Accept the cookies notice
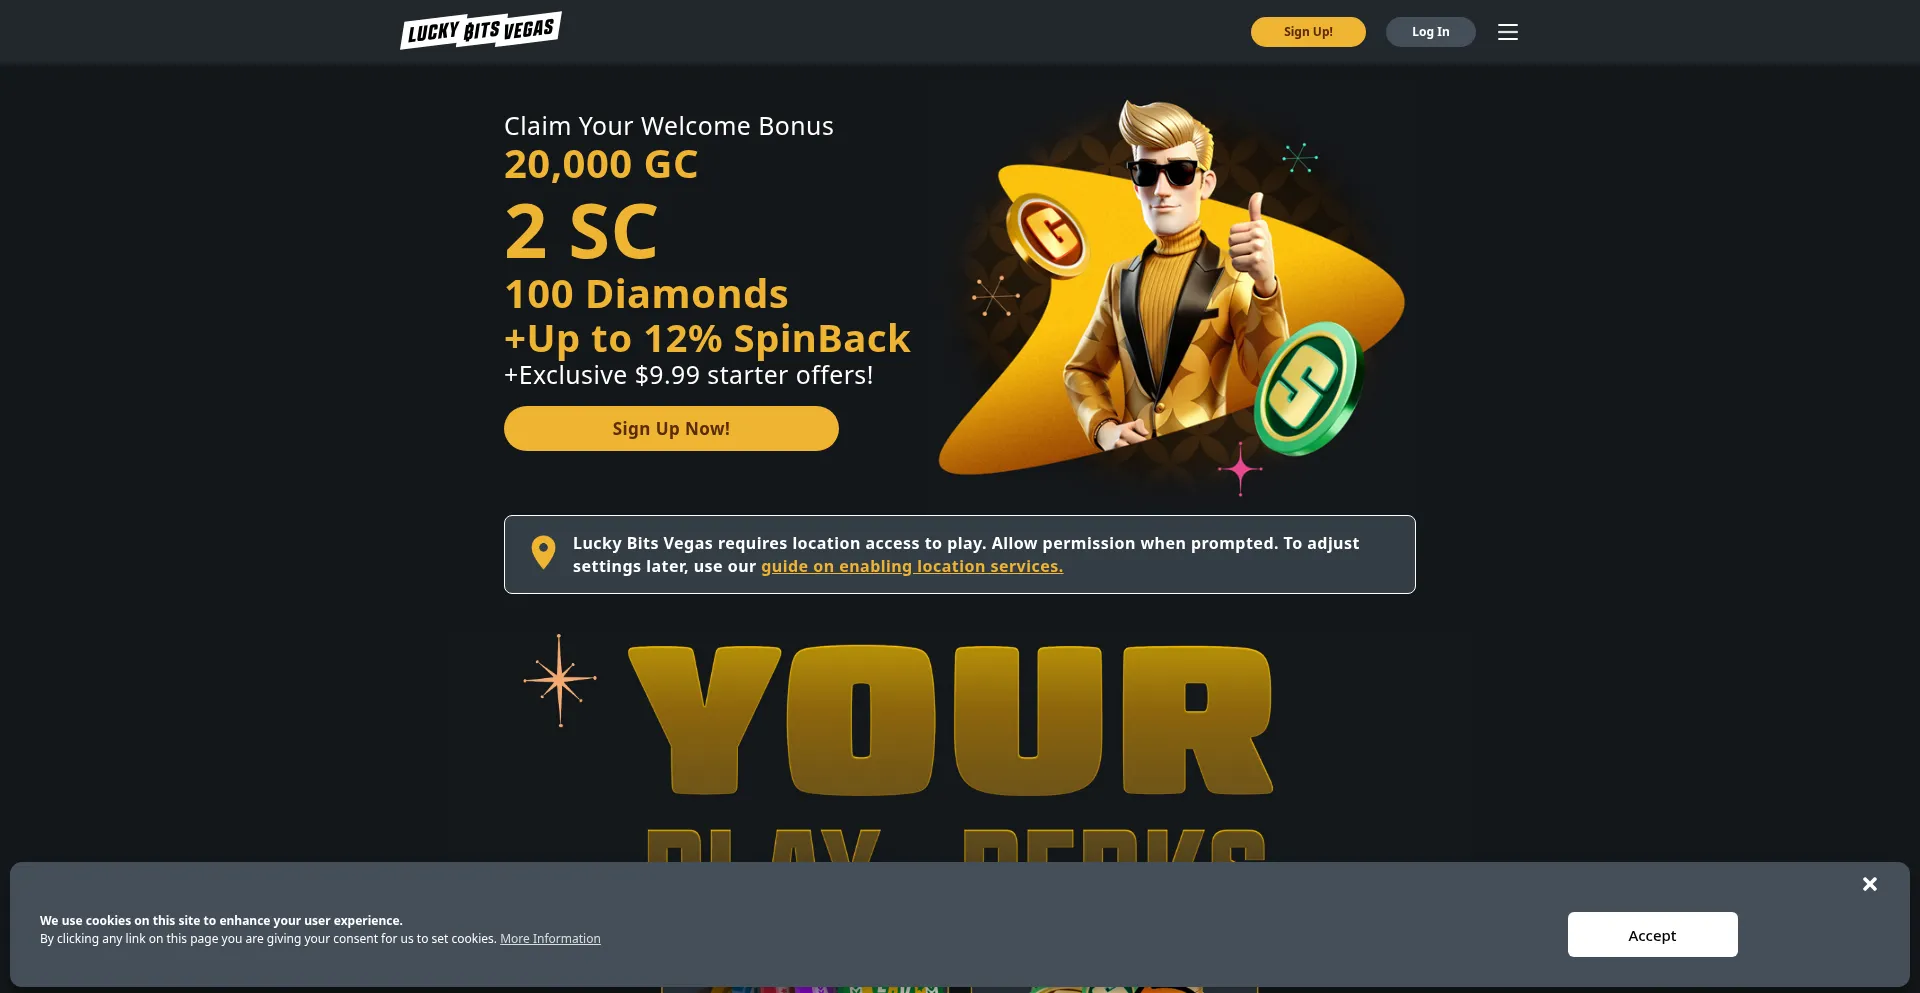This screenshot has width=1920, height=993. pos(1652,935)
